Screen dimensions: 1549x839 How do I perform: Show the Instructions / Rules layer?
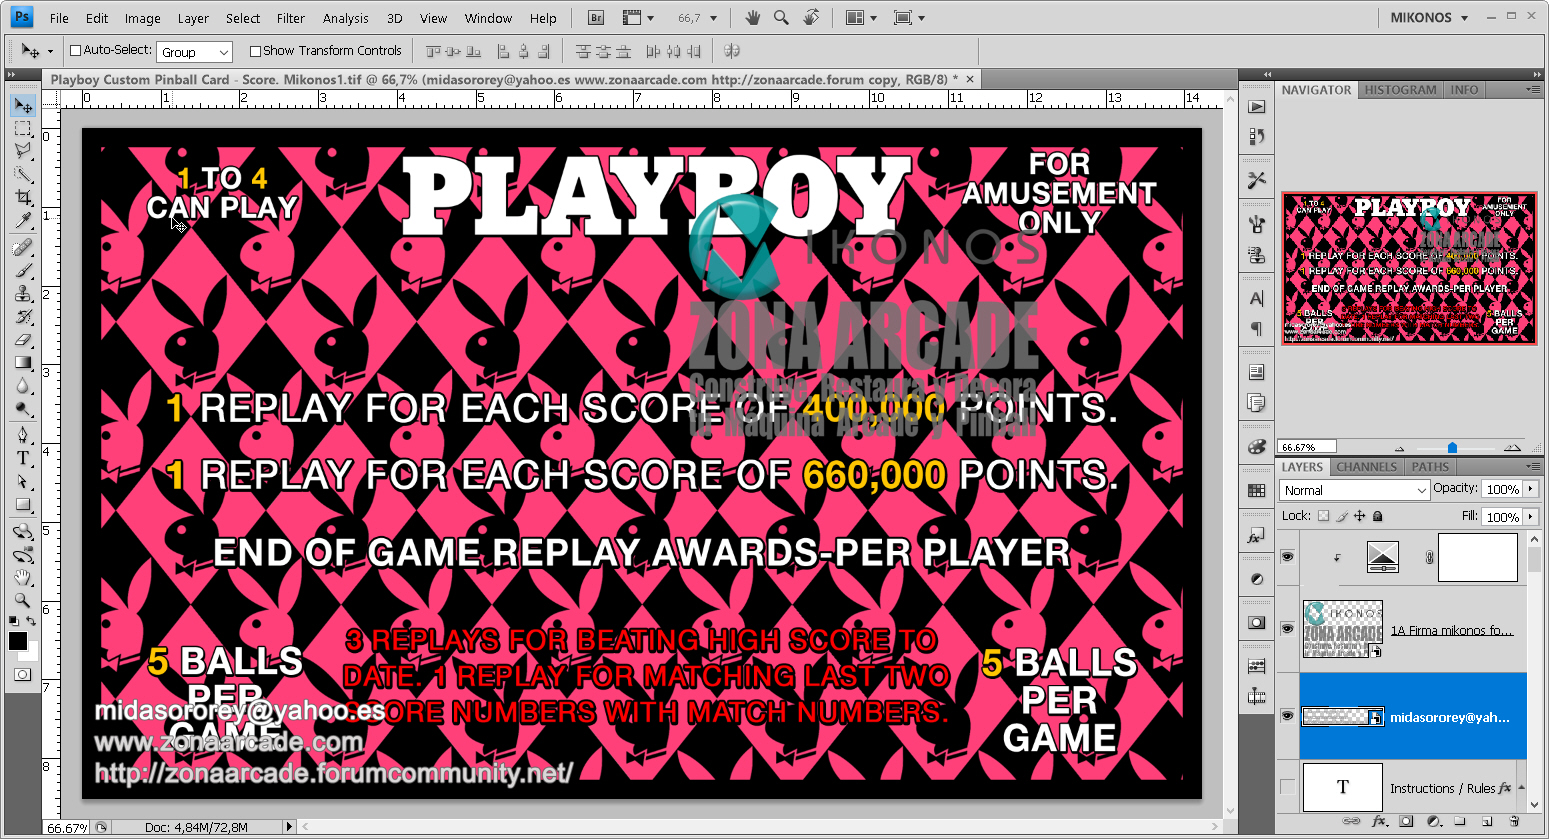(x=1288, y=788)
